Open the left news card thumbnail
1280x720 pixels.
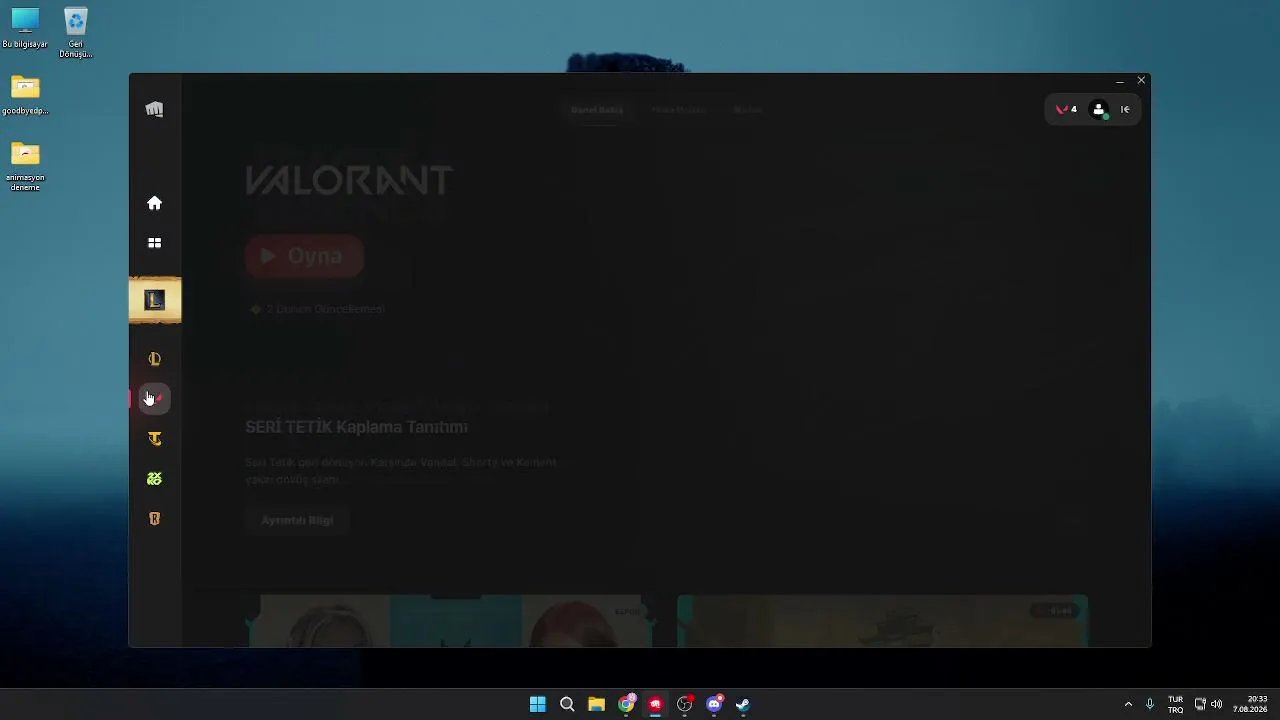(x=450, y=621)
